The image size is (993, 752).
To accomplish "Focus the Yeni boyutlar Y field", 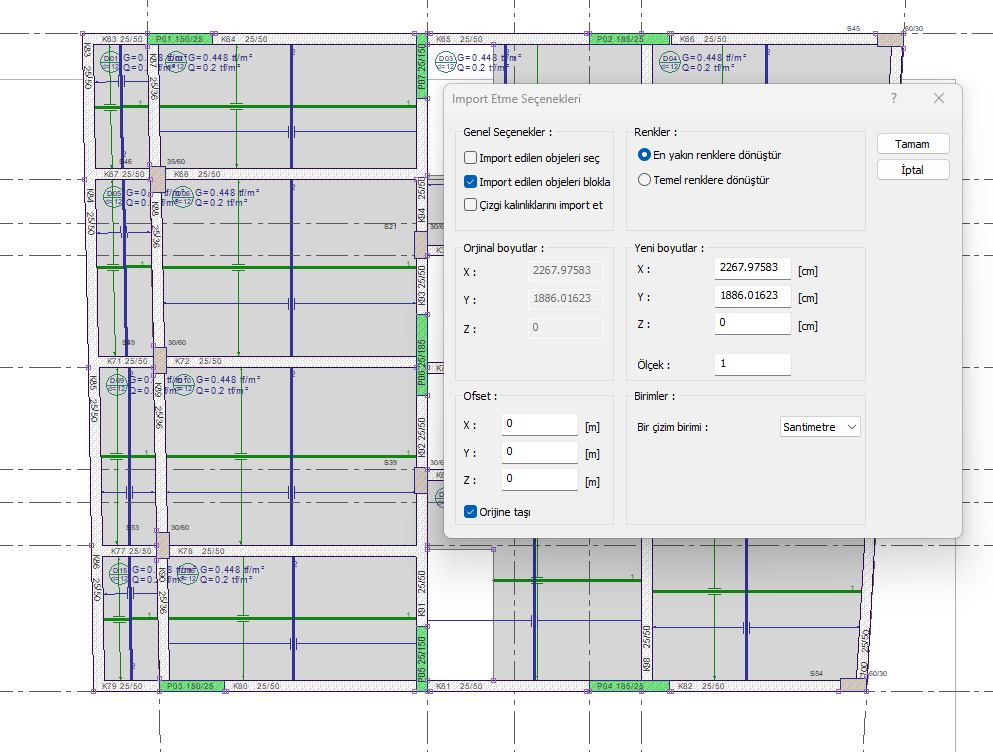I will (x=752, y=296).
